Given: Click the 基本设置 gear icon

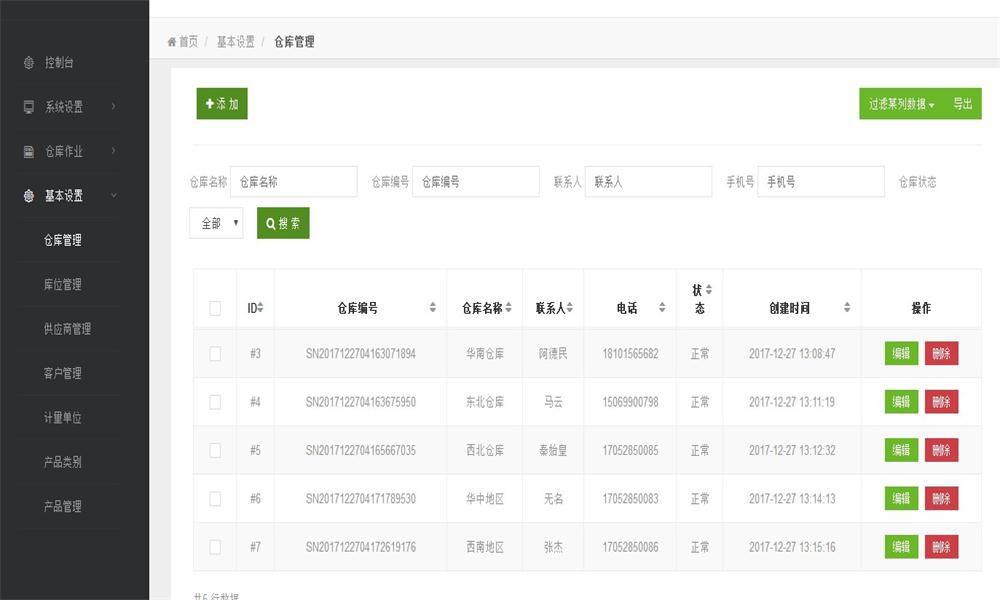Looking at the screenshot, I should pos(29,196).
